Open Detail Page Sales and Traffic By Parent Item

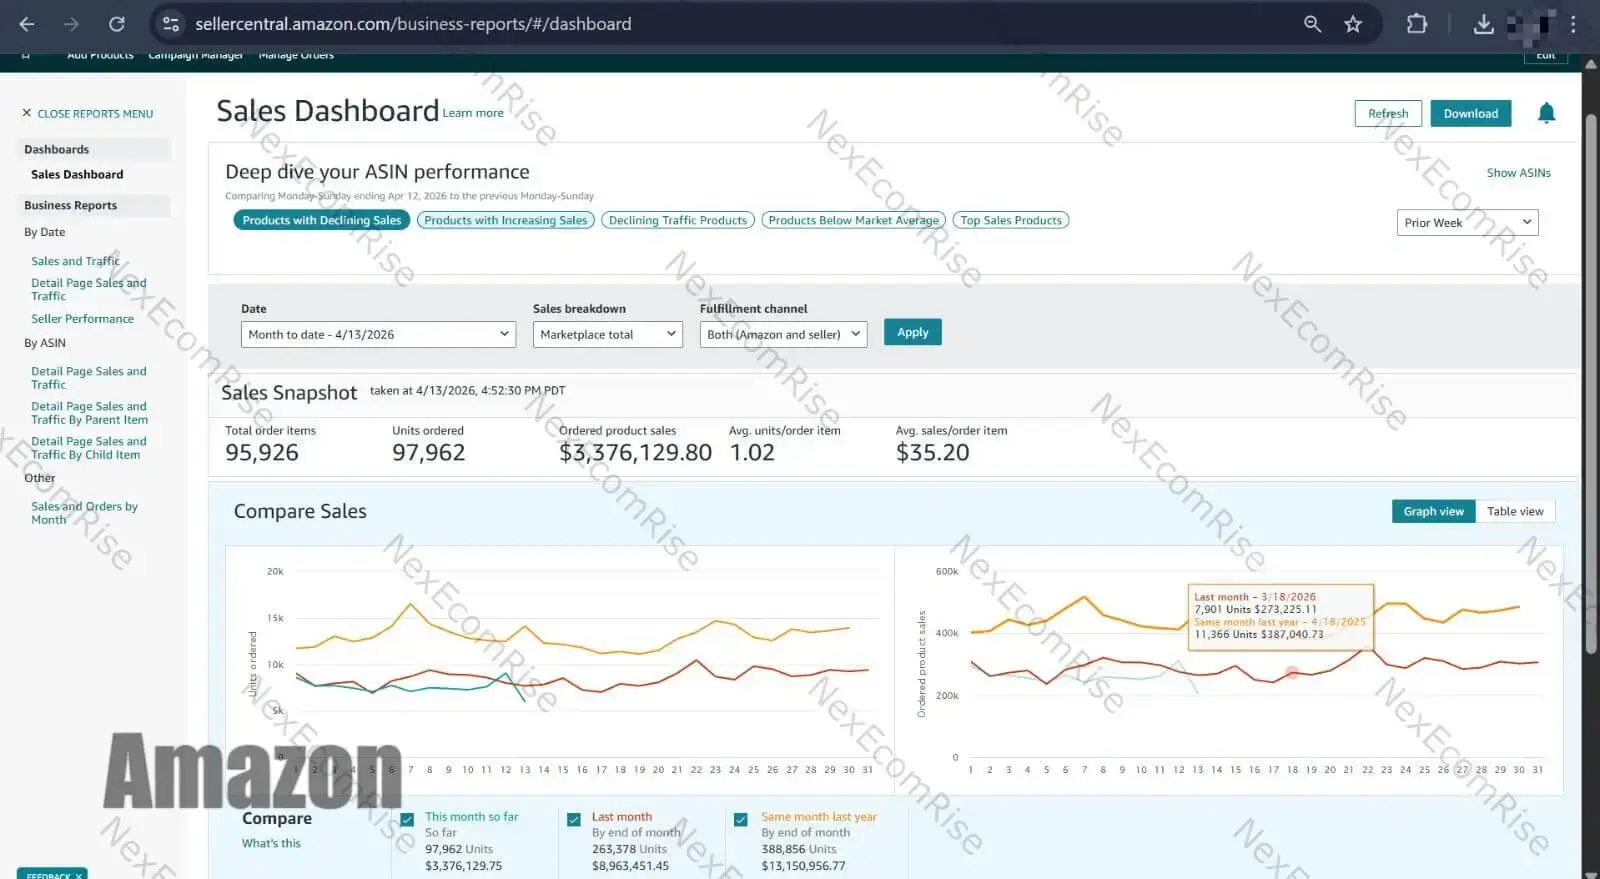pos(89,413)
